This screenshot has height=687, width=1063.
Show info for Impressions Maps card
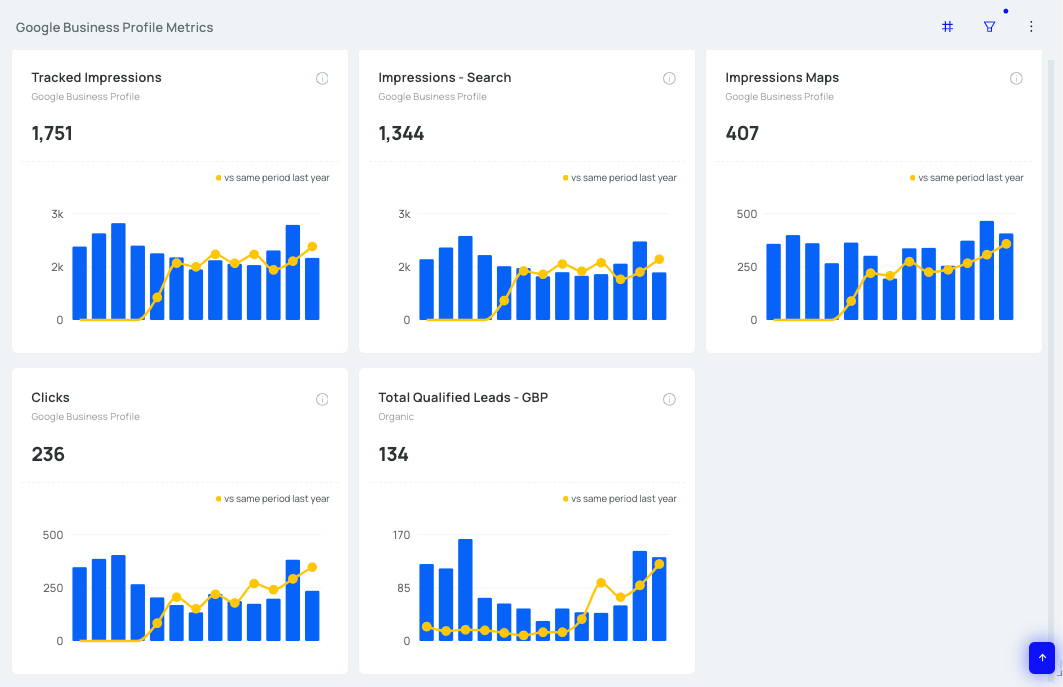1016,79
